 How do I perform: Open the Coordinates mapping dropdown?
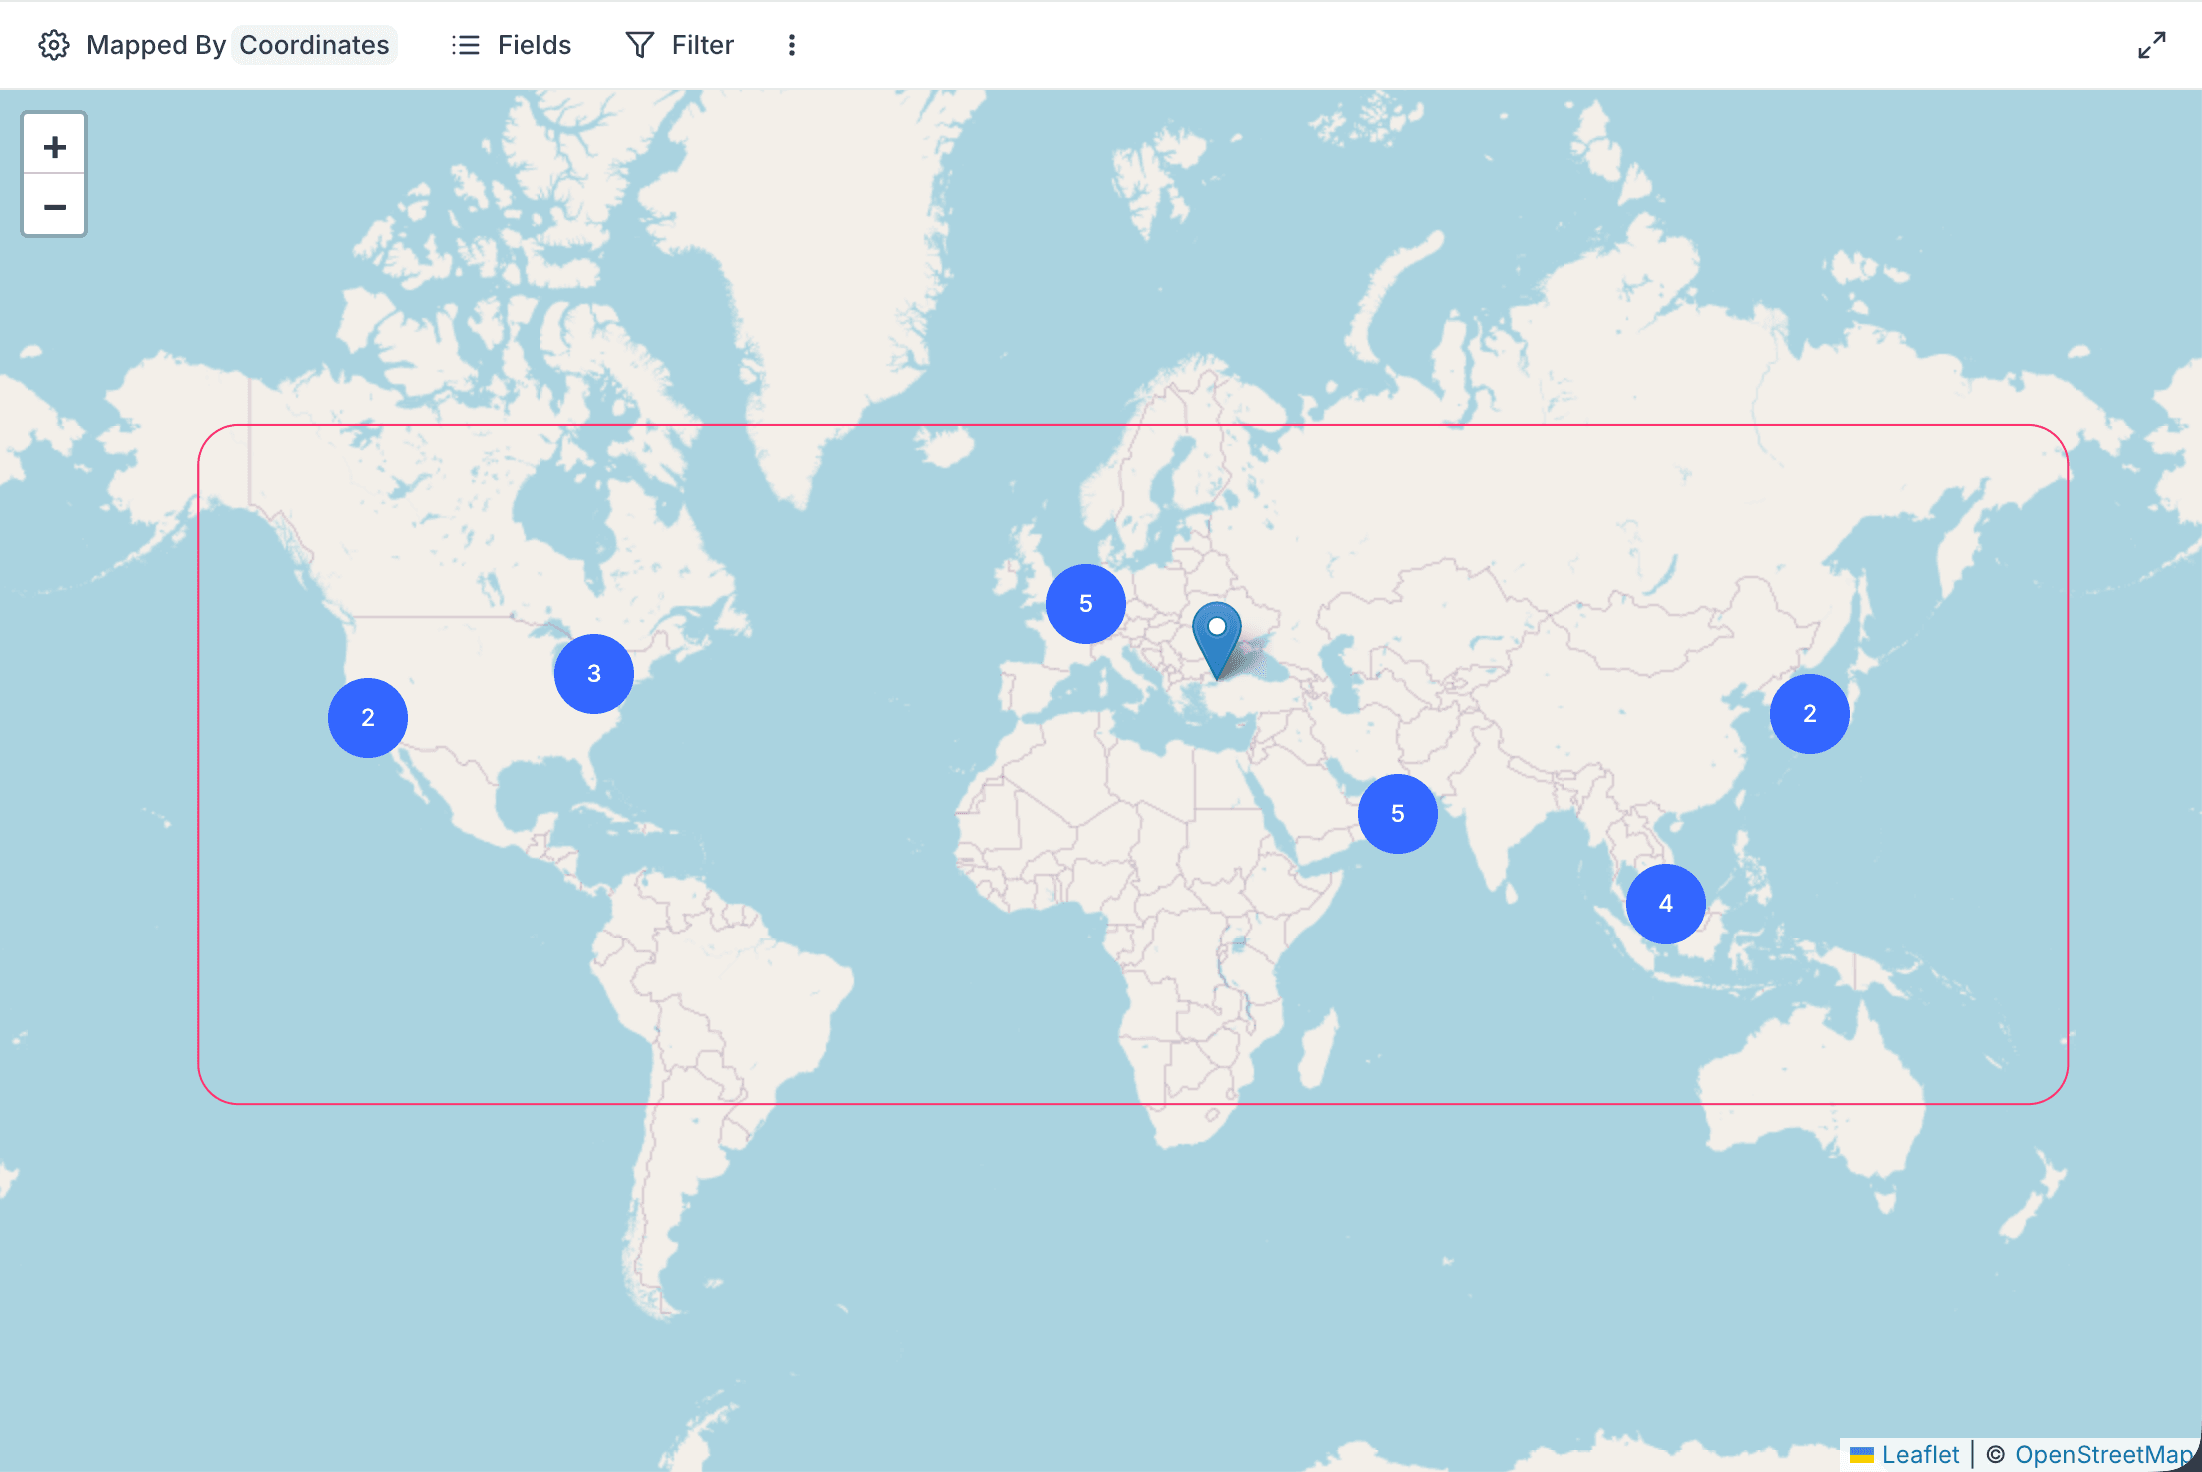coord(314,44)
